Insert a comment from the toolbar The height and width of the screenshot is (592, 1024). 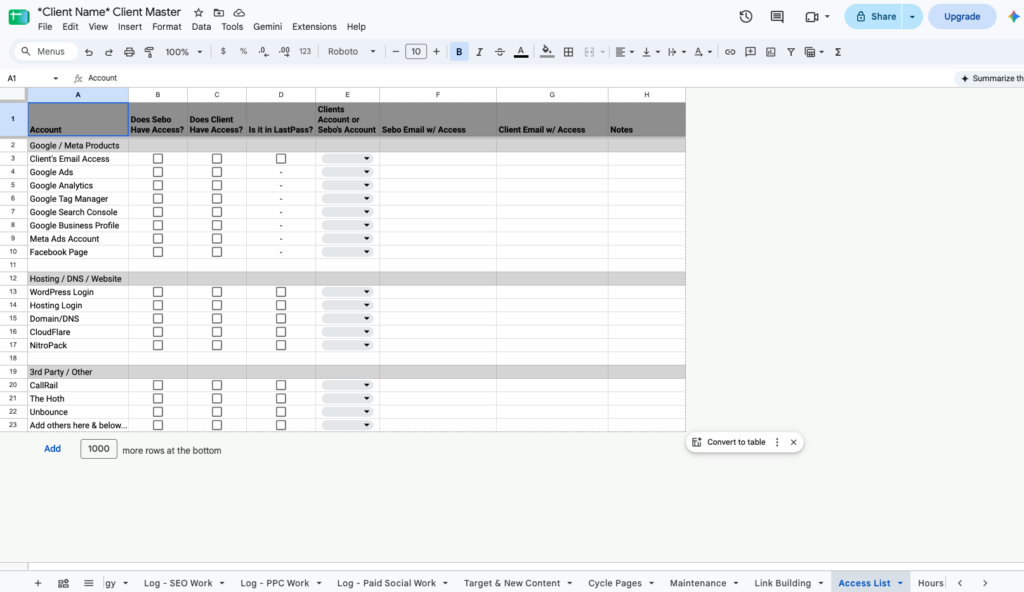tap(750, 52)
